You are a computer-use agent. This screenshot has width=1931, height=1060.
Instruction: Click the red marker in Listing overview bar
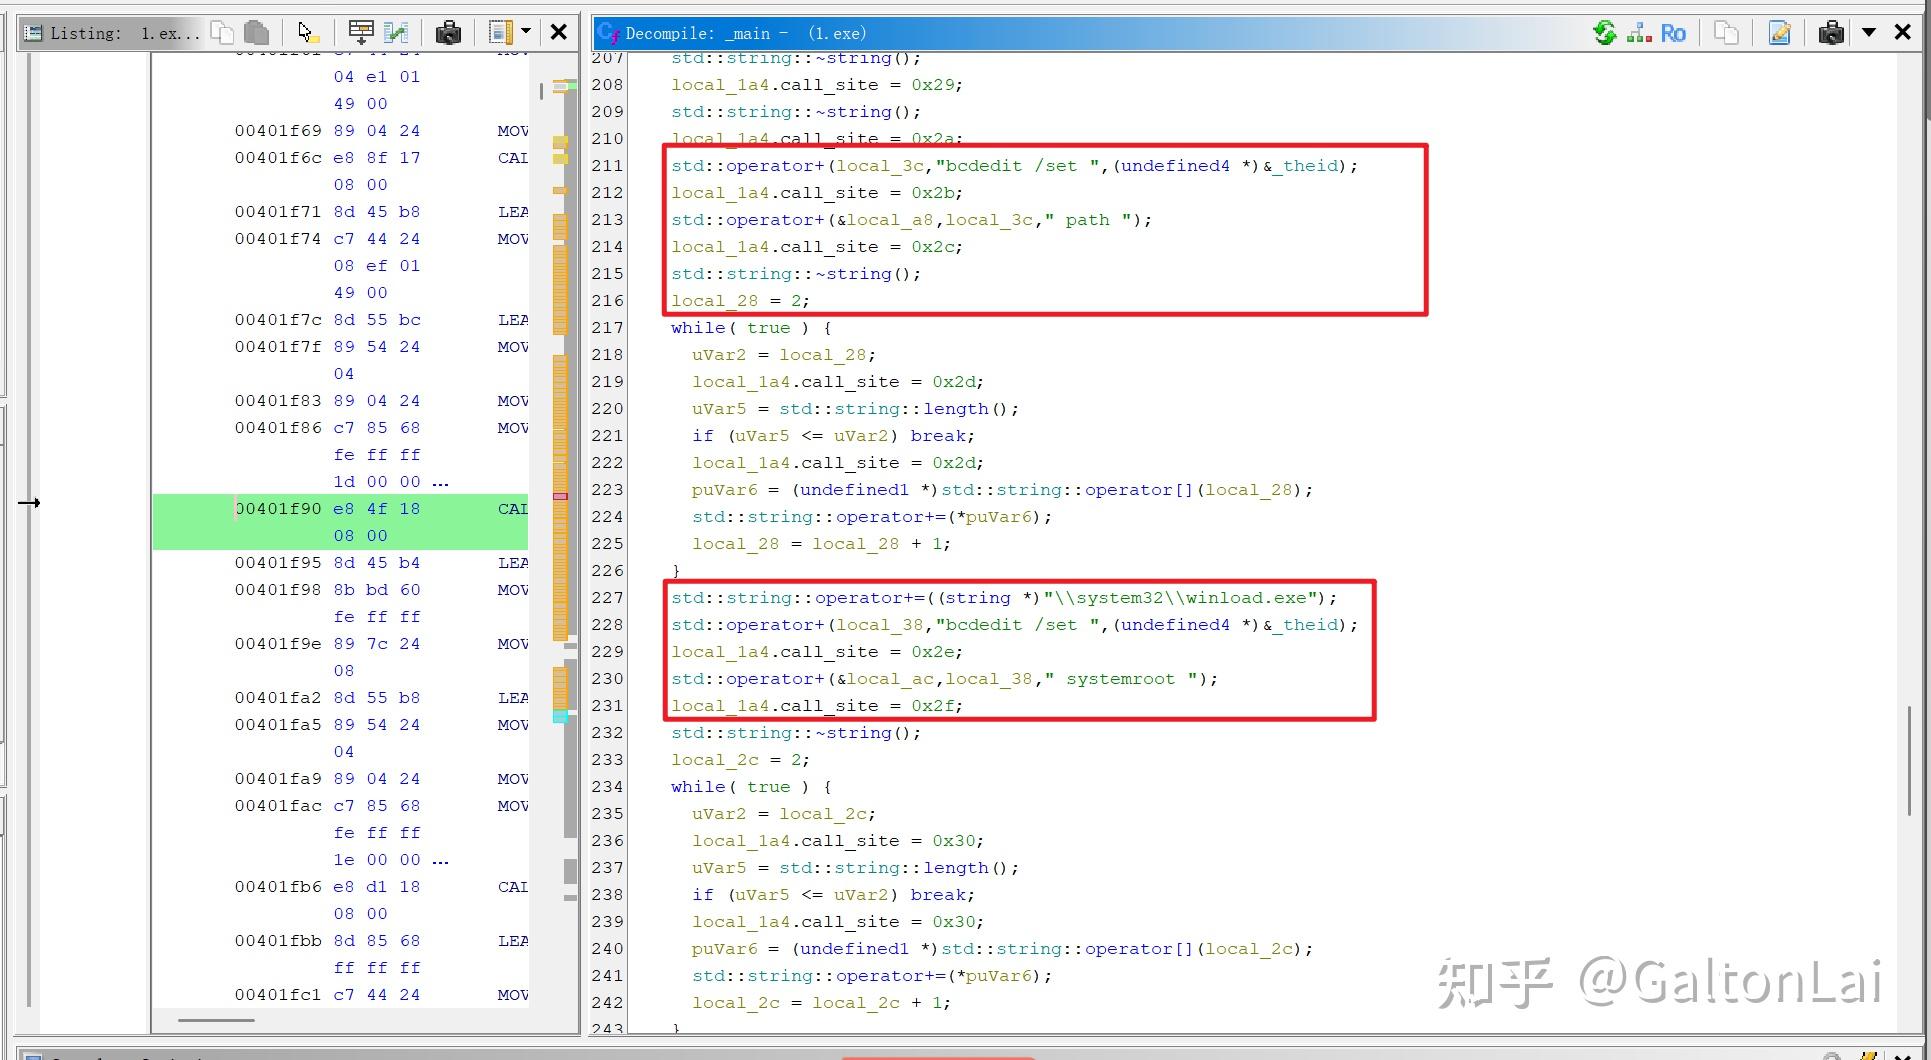coord(560,496)
